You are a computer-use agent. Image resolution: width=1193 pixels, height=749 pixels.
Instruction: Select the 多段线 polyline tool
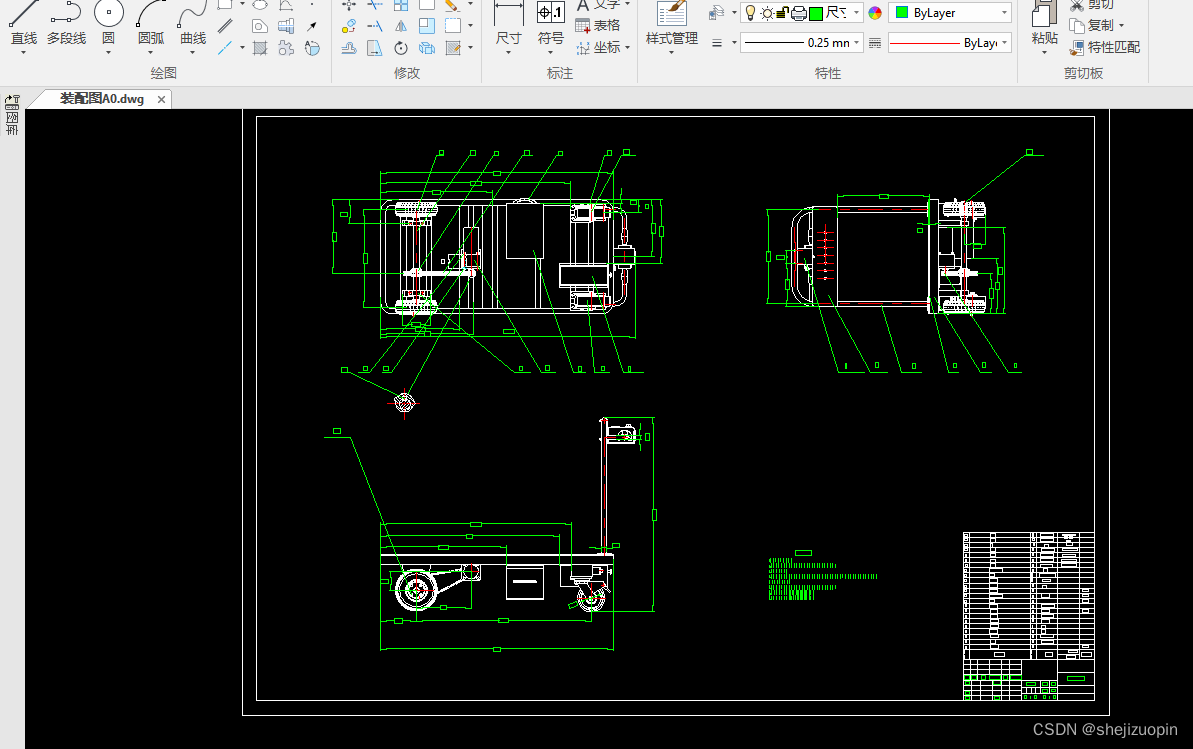[66, 23]
